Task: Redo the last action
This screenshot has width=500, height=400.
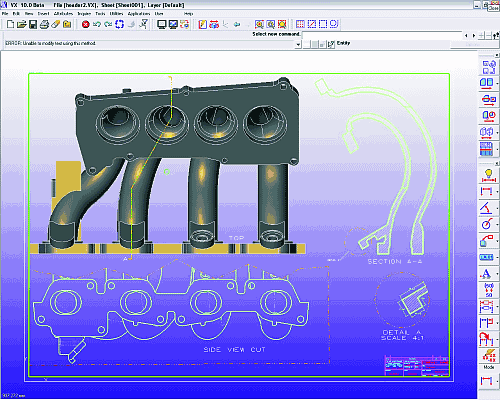Action: pos(108,24)
